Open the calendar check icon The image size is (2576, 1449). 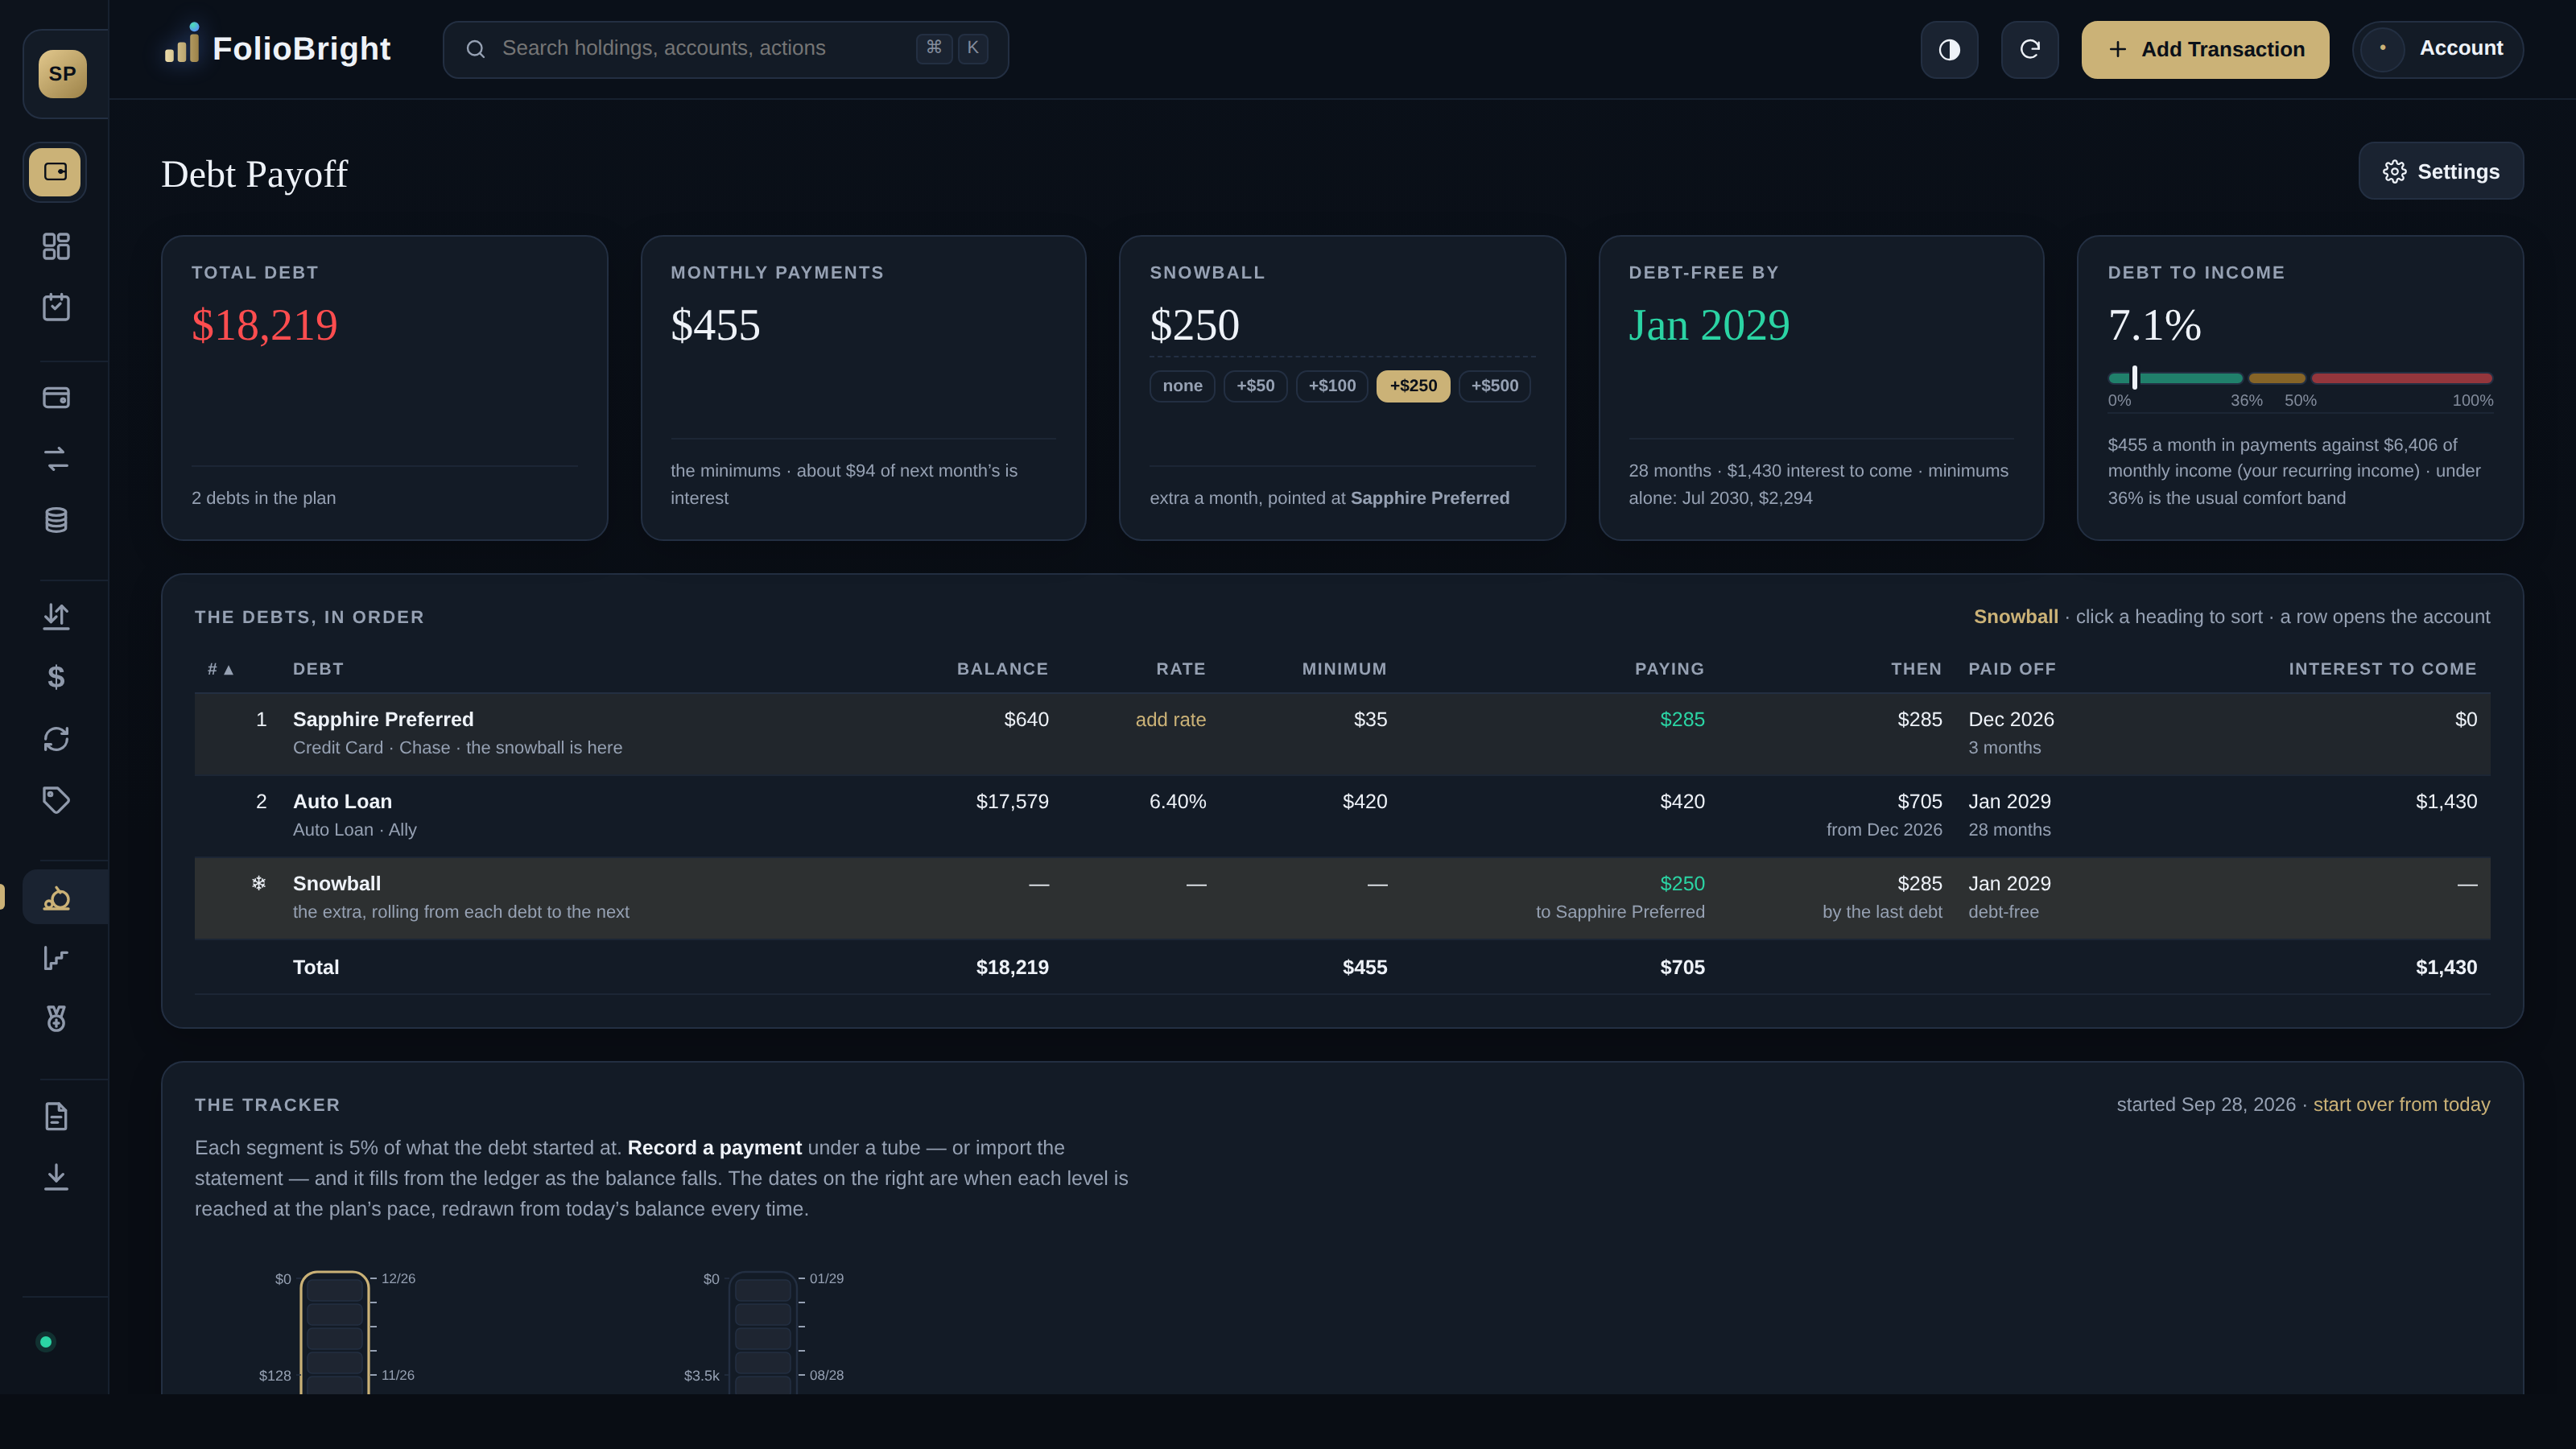56,307
